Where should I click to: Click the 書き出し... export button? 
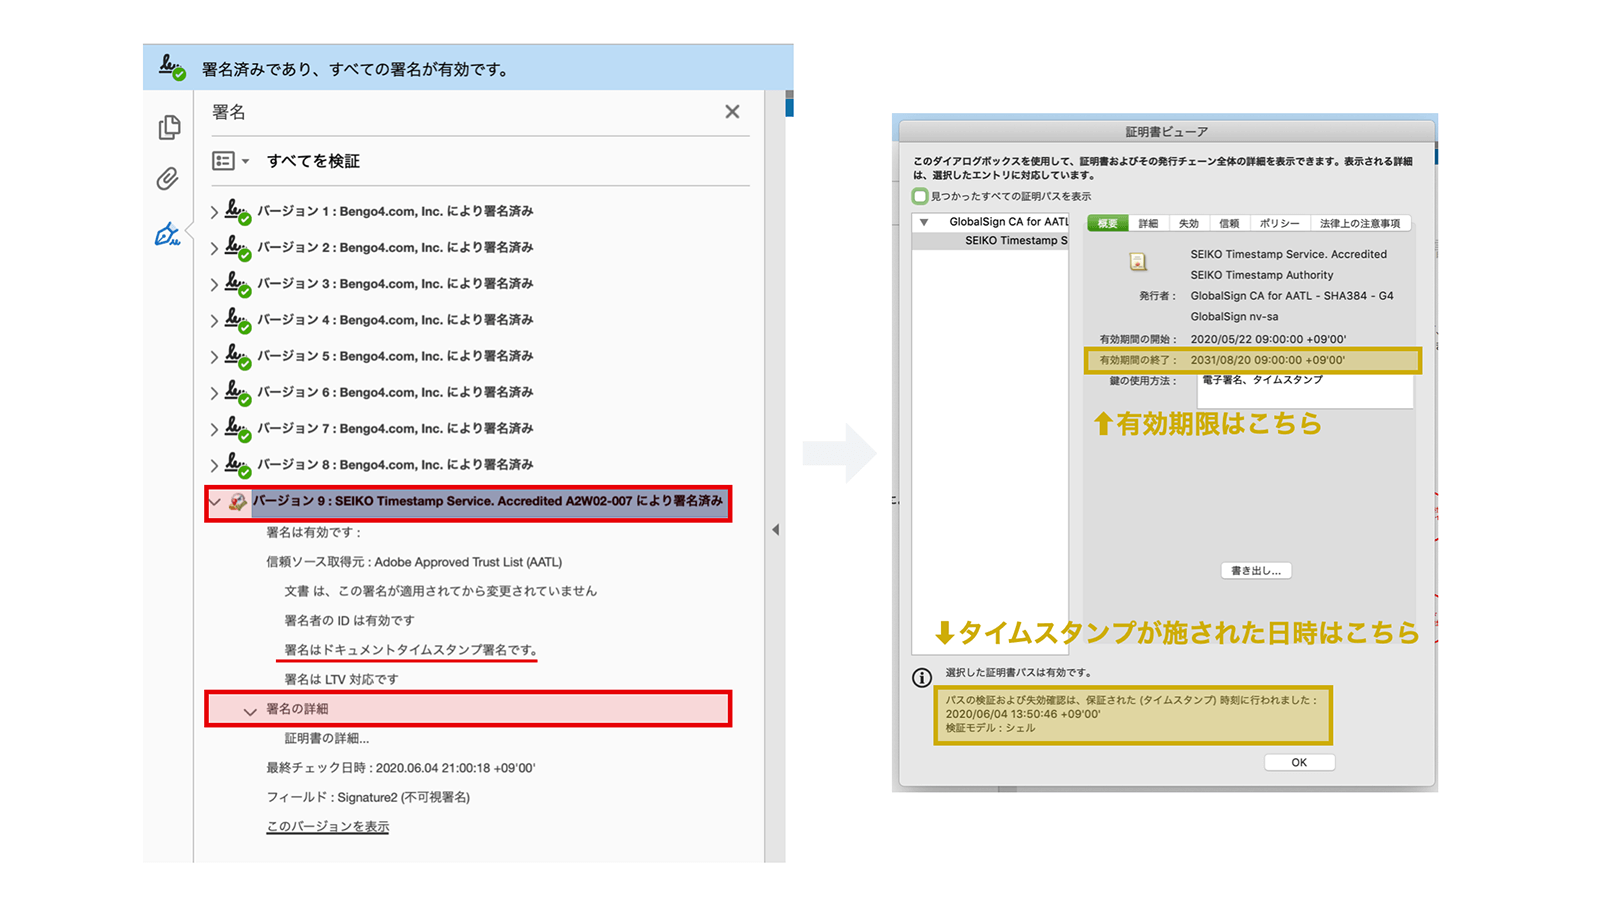(x=1256, y=570)
